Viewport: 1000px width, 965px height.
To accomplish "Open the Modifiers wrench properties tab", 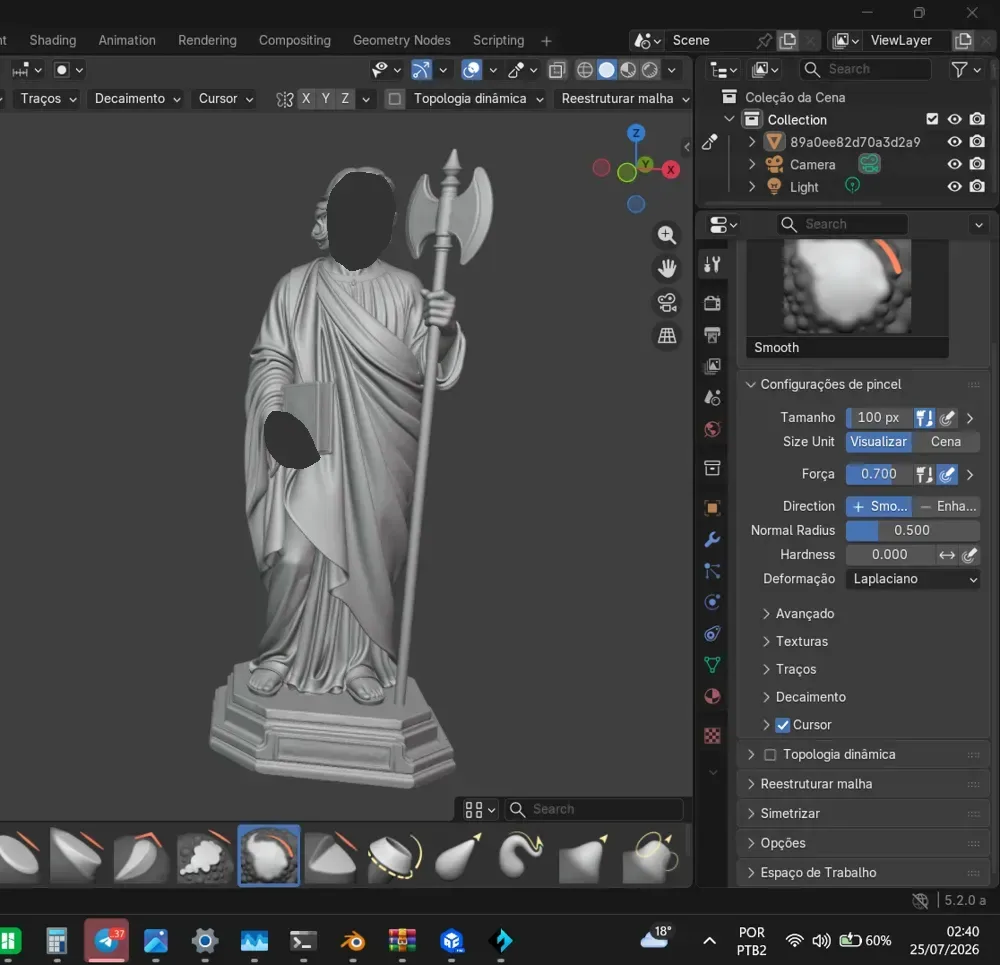I will click(712, 540).
